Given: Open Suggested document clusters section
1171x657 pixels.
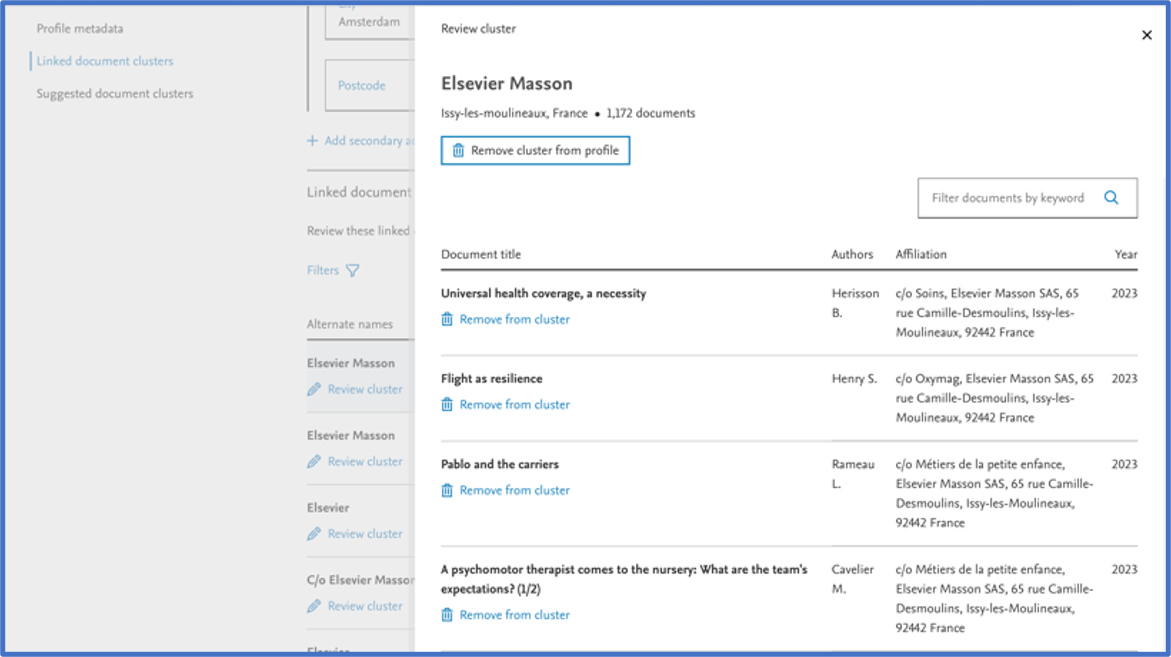Looking at the screenshot, I should click(x=115, y=94).
